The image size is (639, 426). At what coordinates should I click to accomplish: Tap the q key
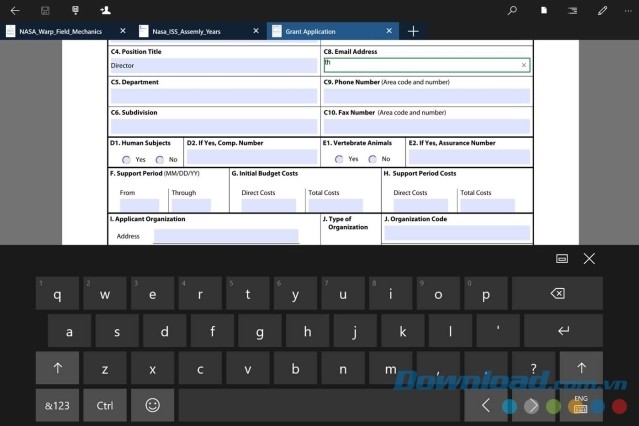click(x=57, y=294)
